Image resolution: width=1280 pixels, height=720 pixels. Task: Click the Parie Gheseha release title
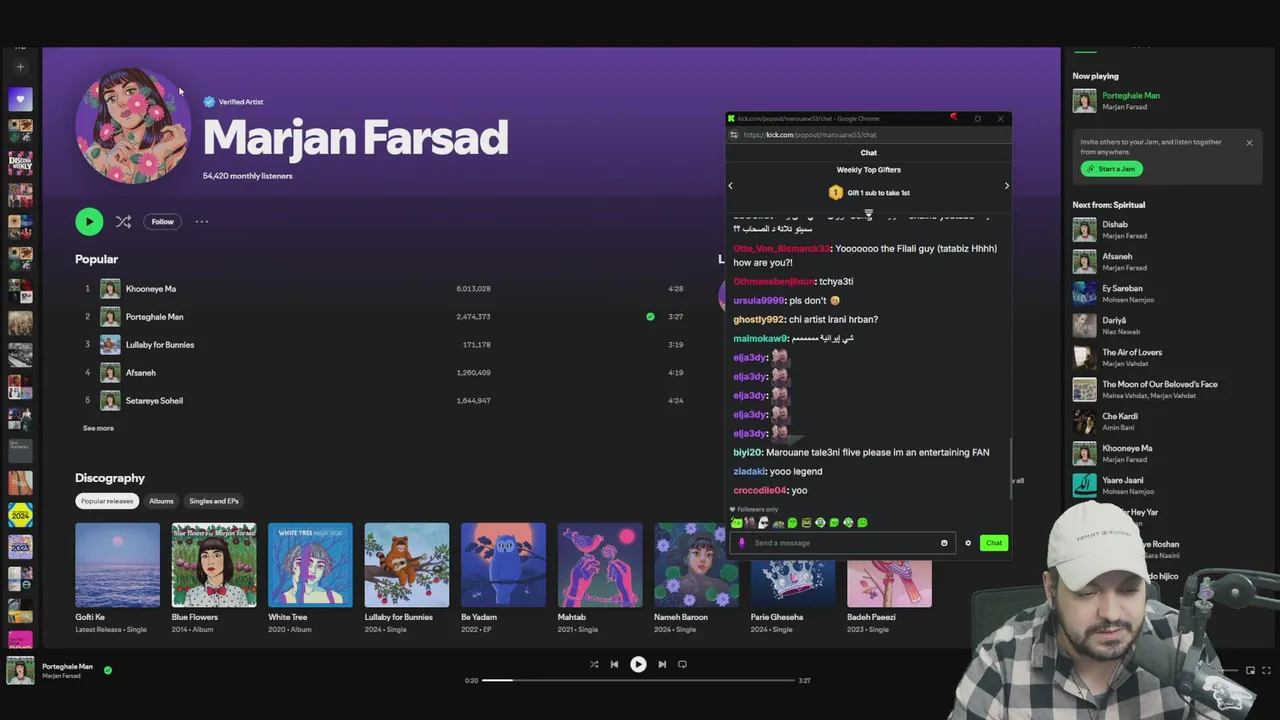pos(777,617)
